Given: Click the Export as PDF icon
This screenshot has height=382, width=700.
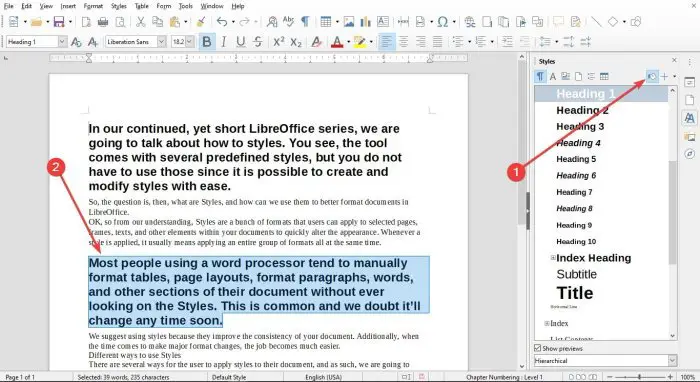Looking at the screenshot, I should 86,21.
